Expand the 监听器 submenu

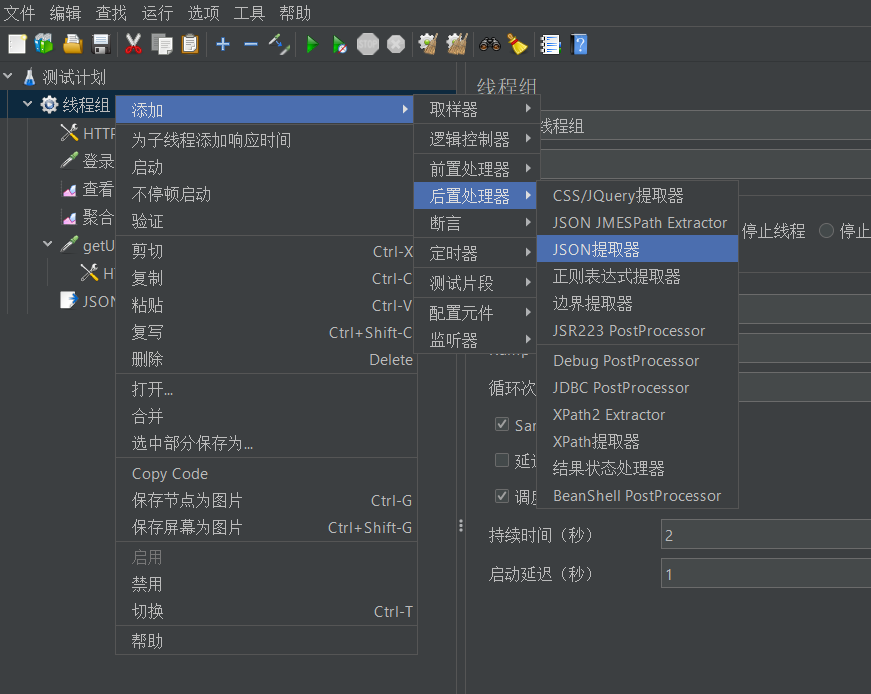(x=475, y=339)
